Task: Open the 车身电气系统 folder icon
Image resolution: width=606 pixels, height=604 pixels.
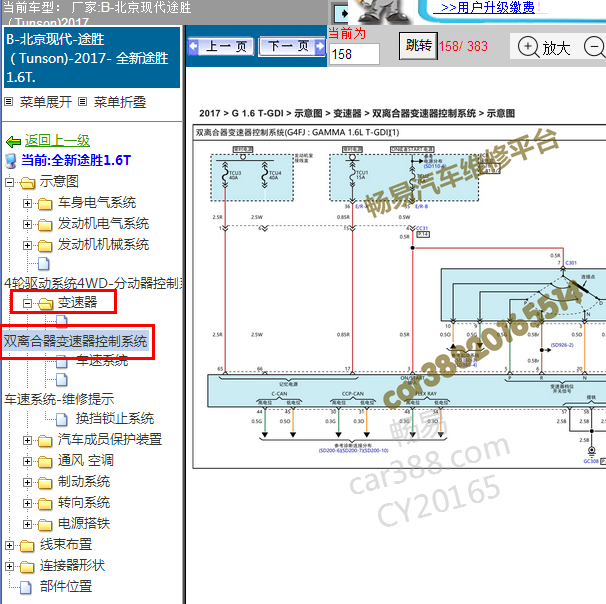Action: click(45, 204)
